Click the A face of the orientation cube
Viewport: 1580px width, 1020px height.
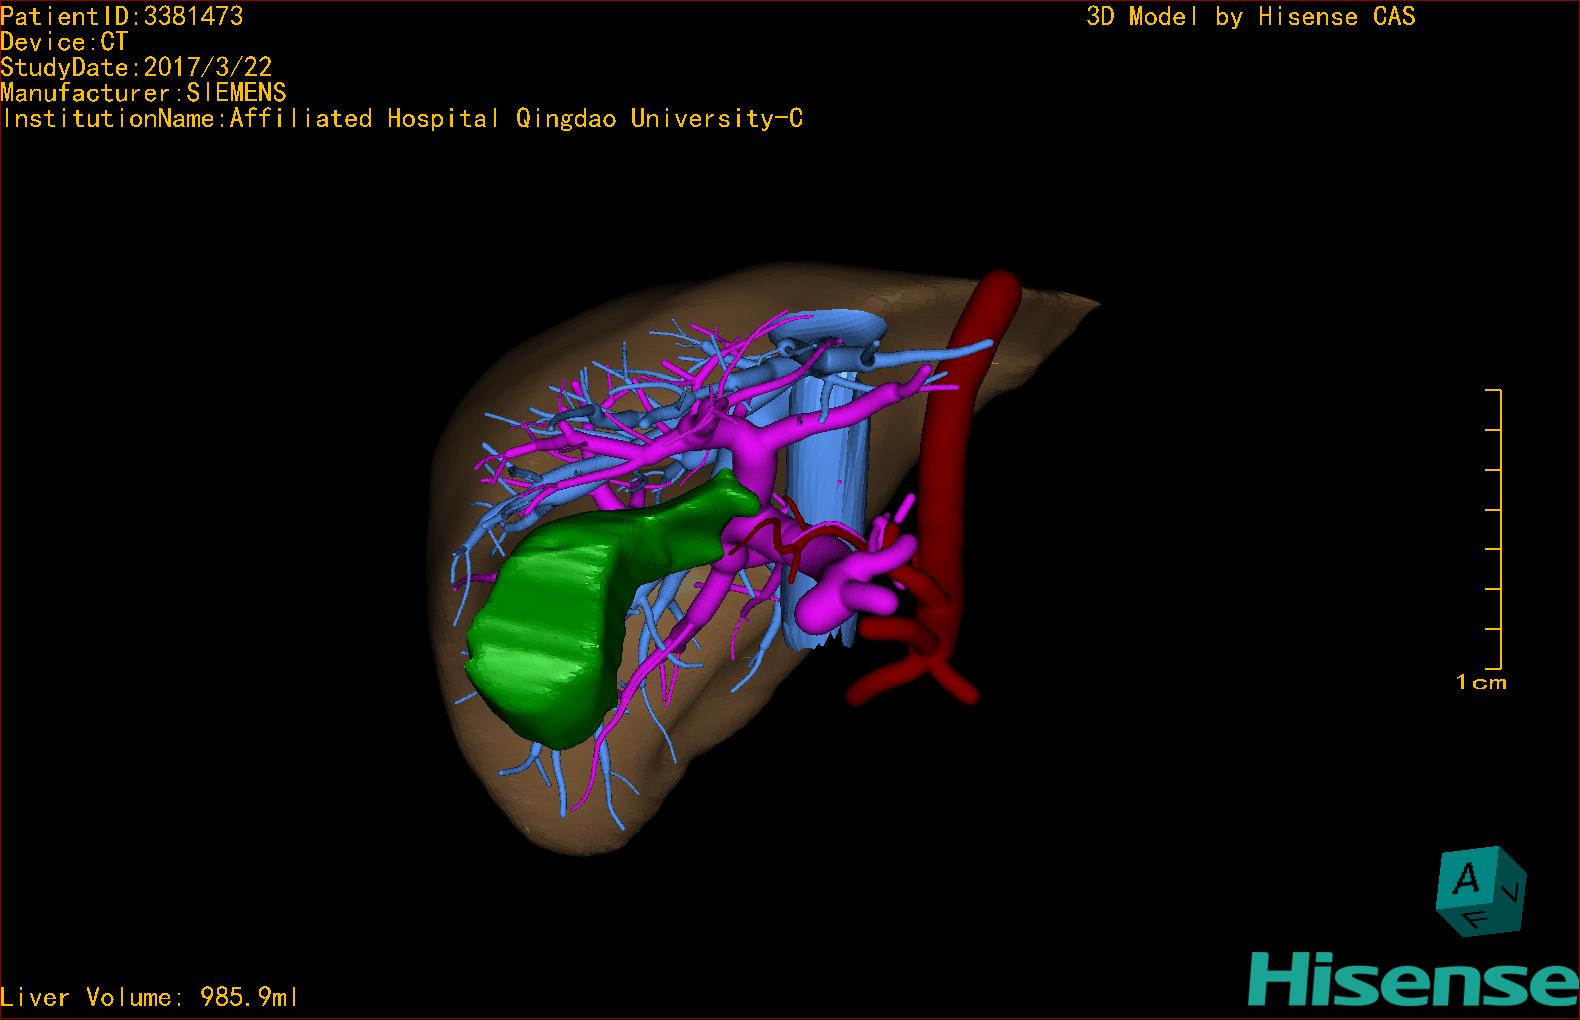(x=1466, y=879)
